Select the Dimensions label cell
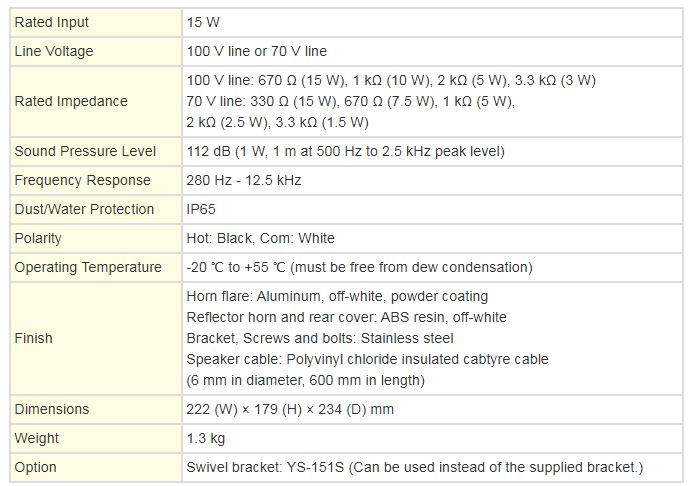Image resolution: width=694 pixels, height=486 pixels. pyautogui.click(x=52, y=410)
